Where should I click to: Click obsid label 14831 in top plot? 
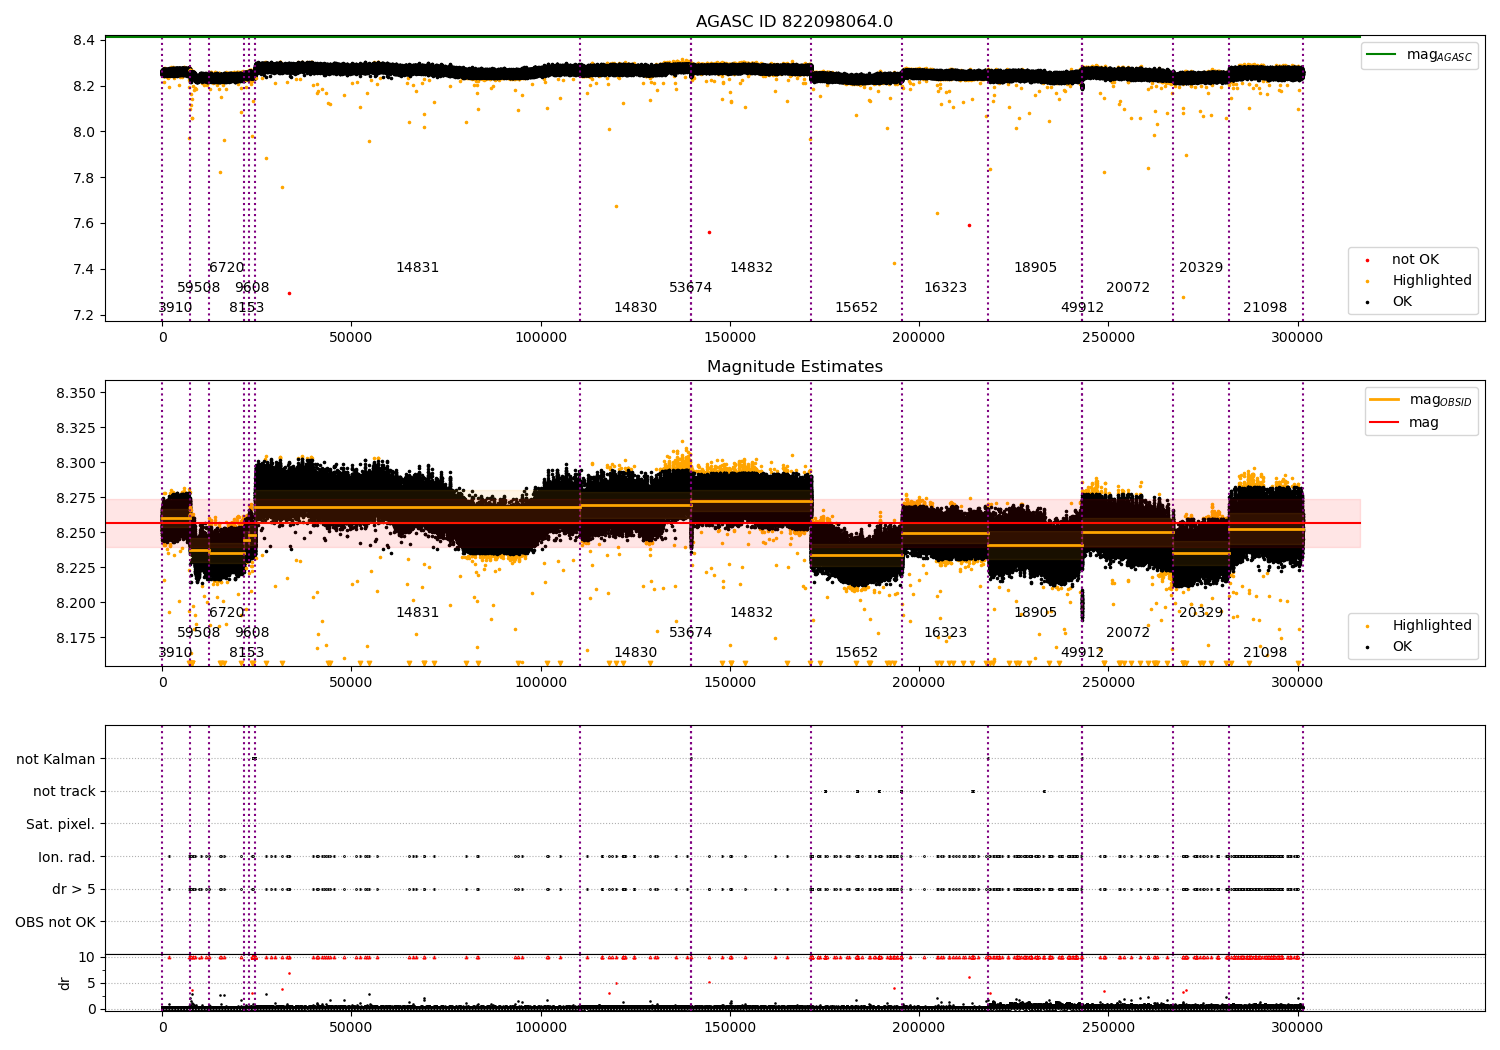417,268
